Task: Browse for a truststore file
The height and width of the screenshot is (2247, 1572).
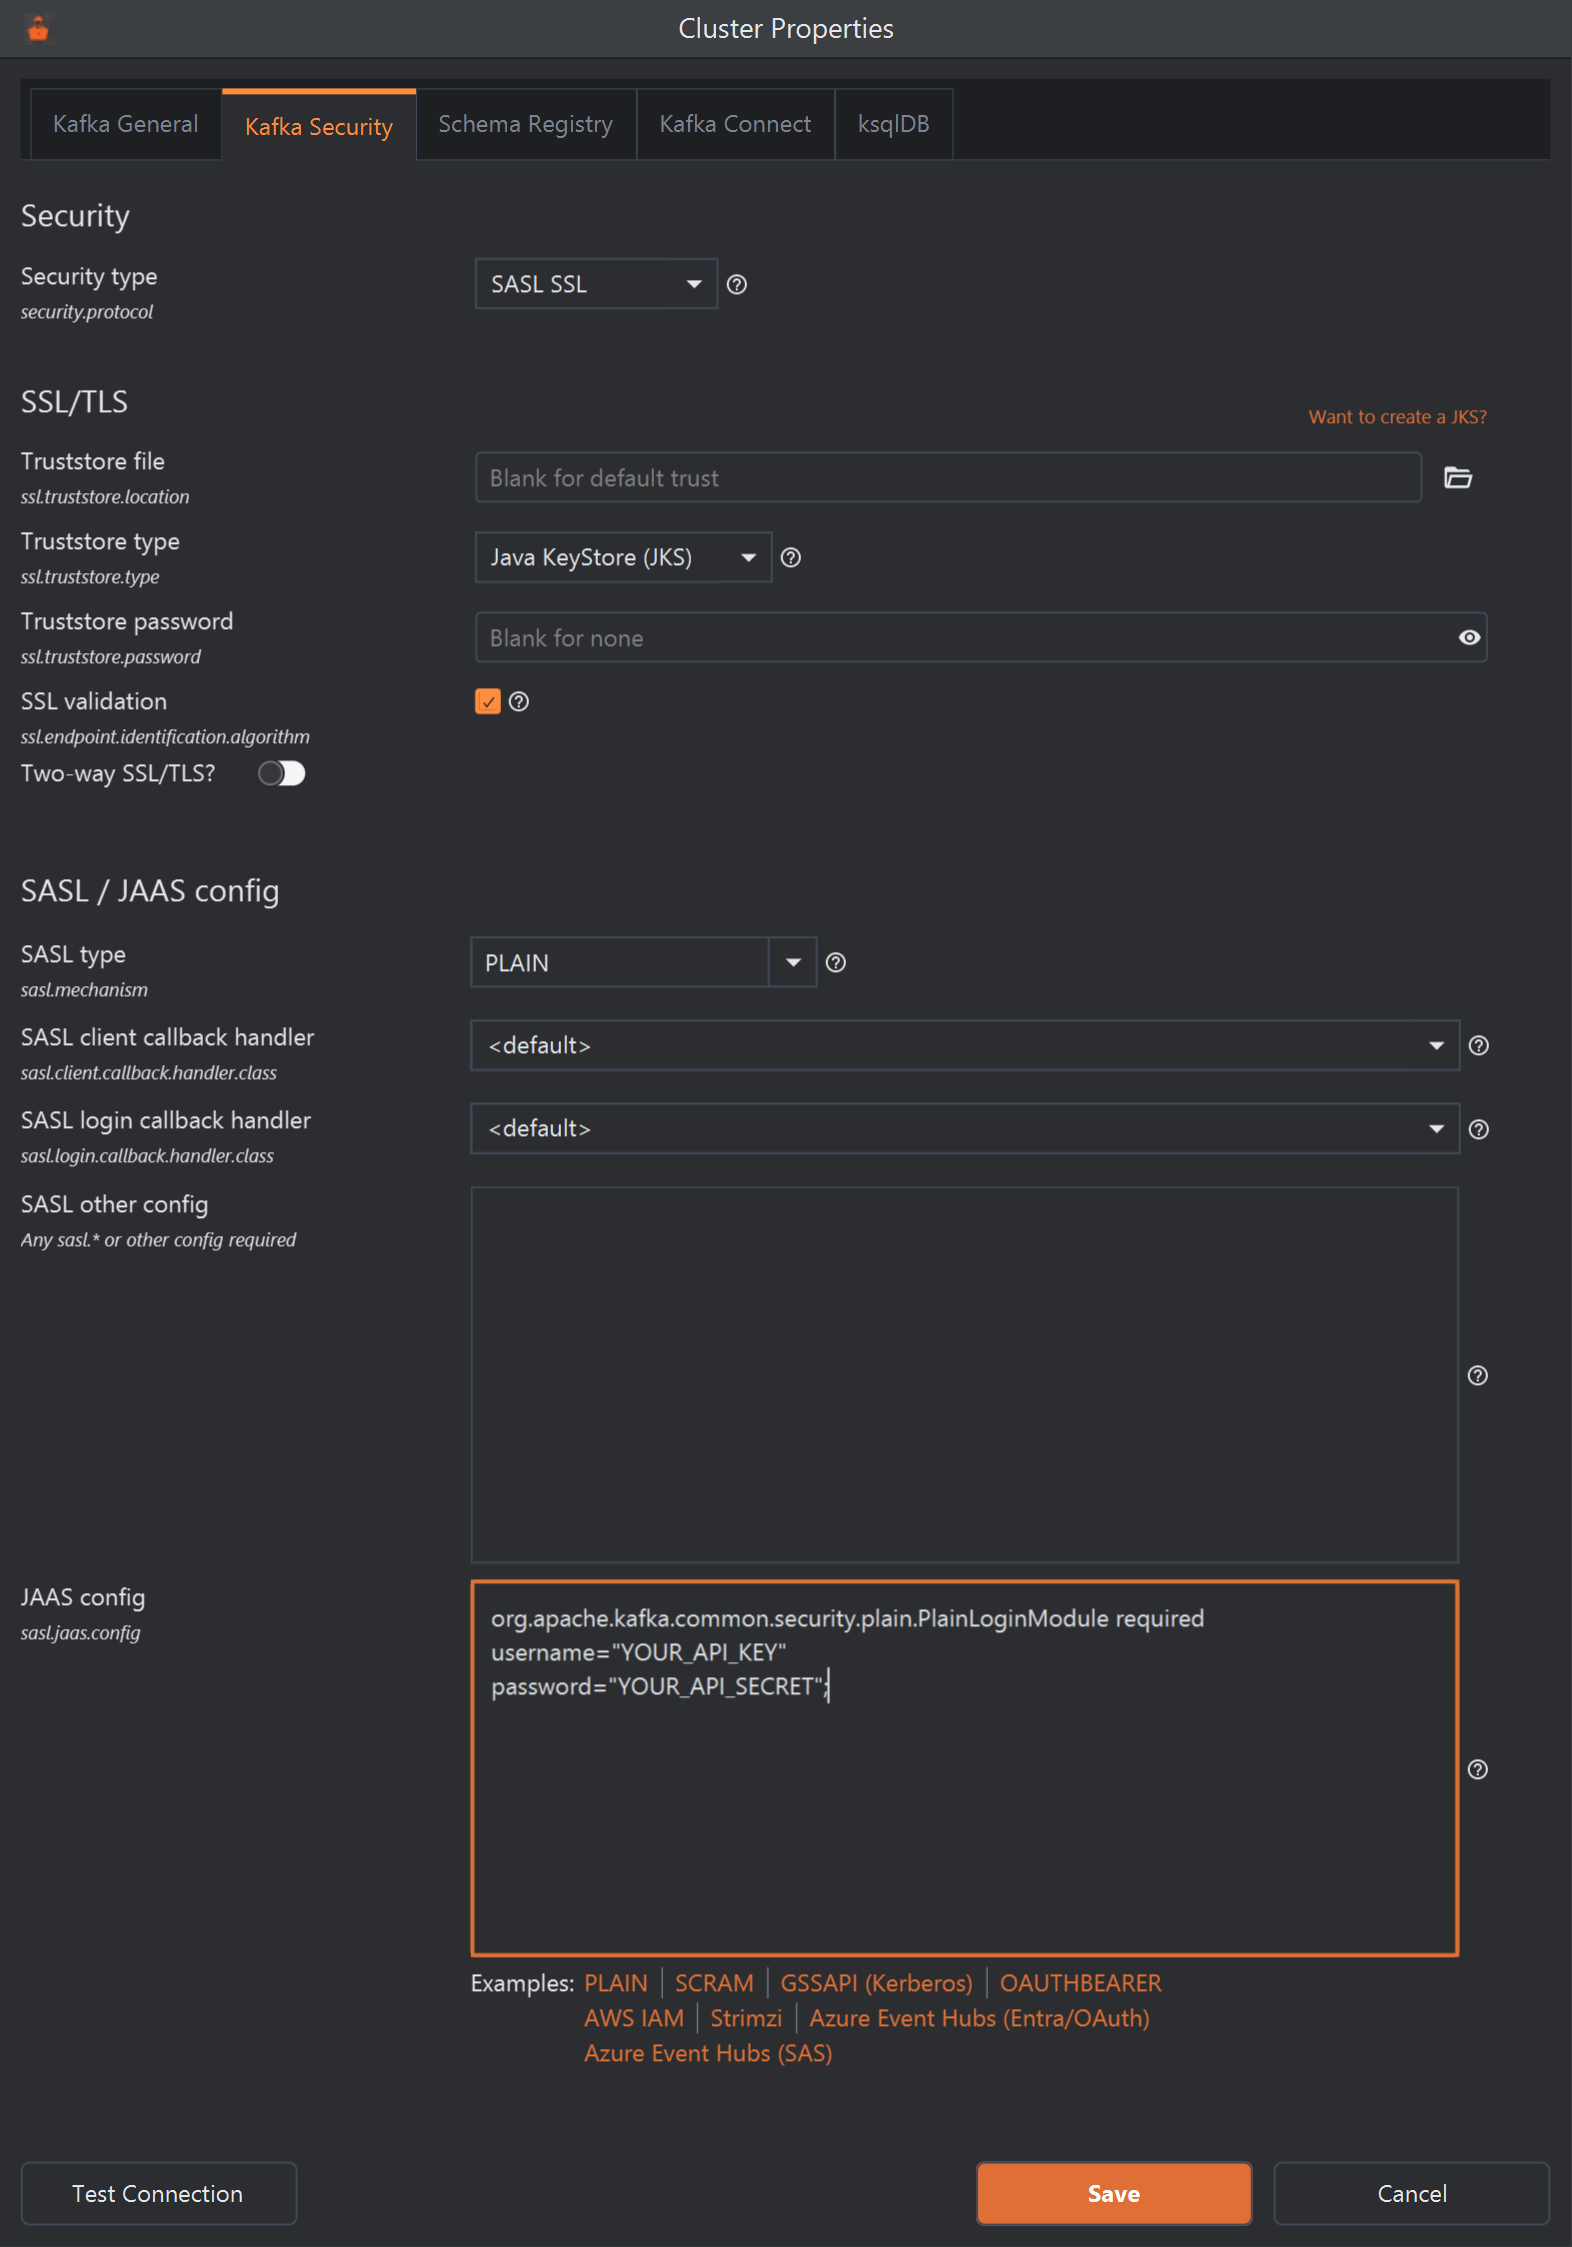Action: click(1458, 478)
